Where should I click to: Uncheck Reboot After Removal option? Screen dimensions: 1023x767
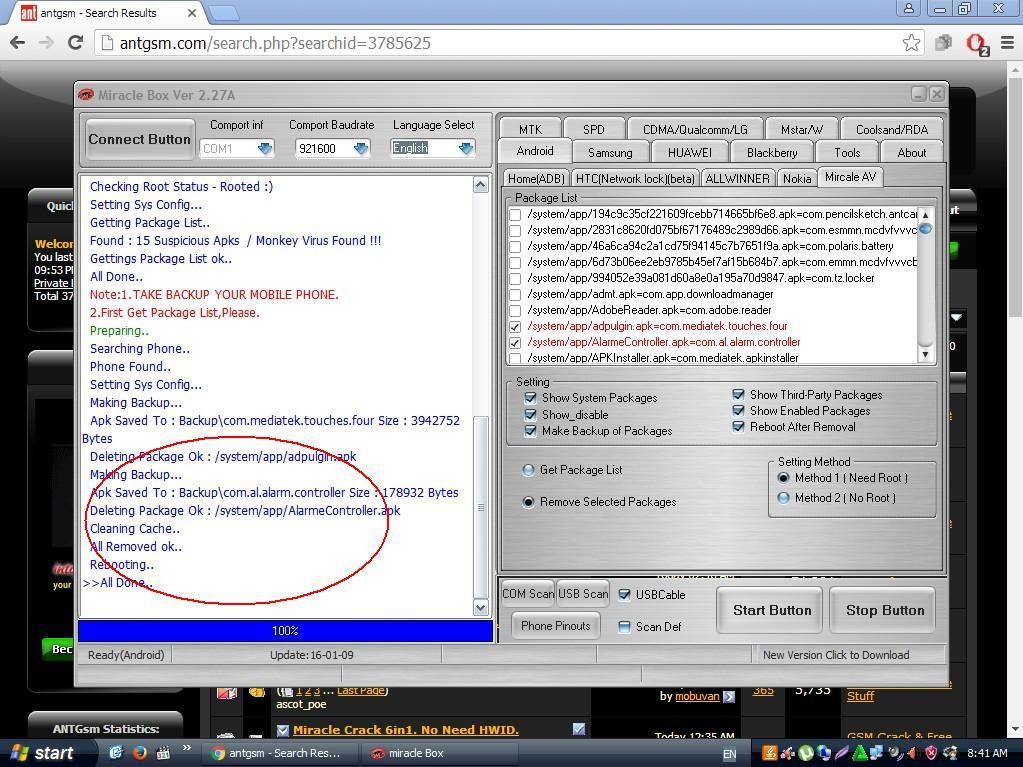739,427
